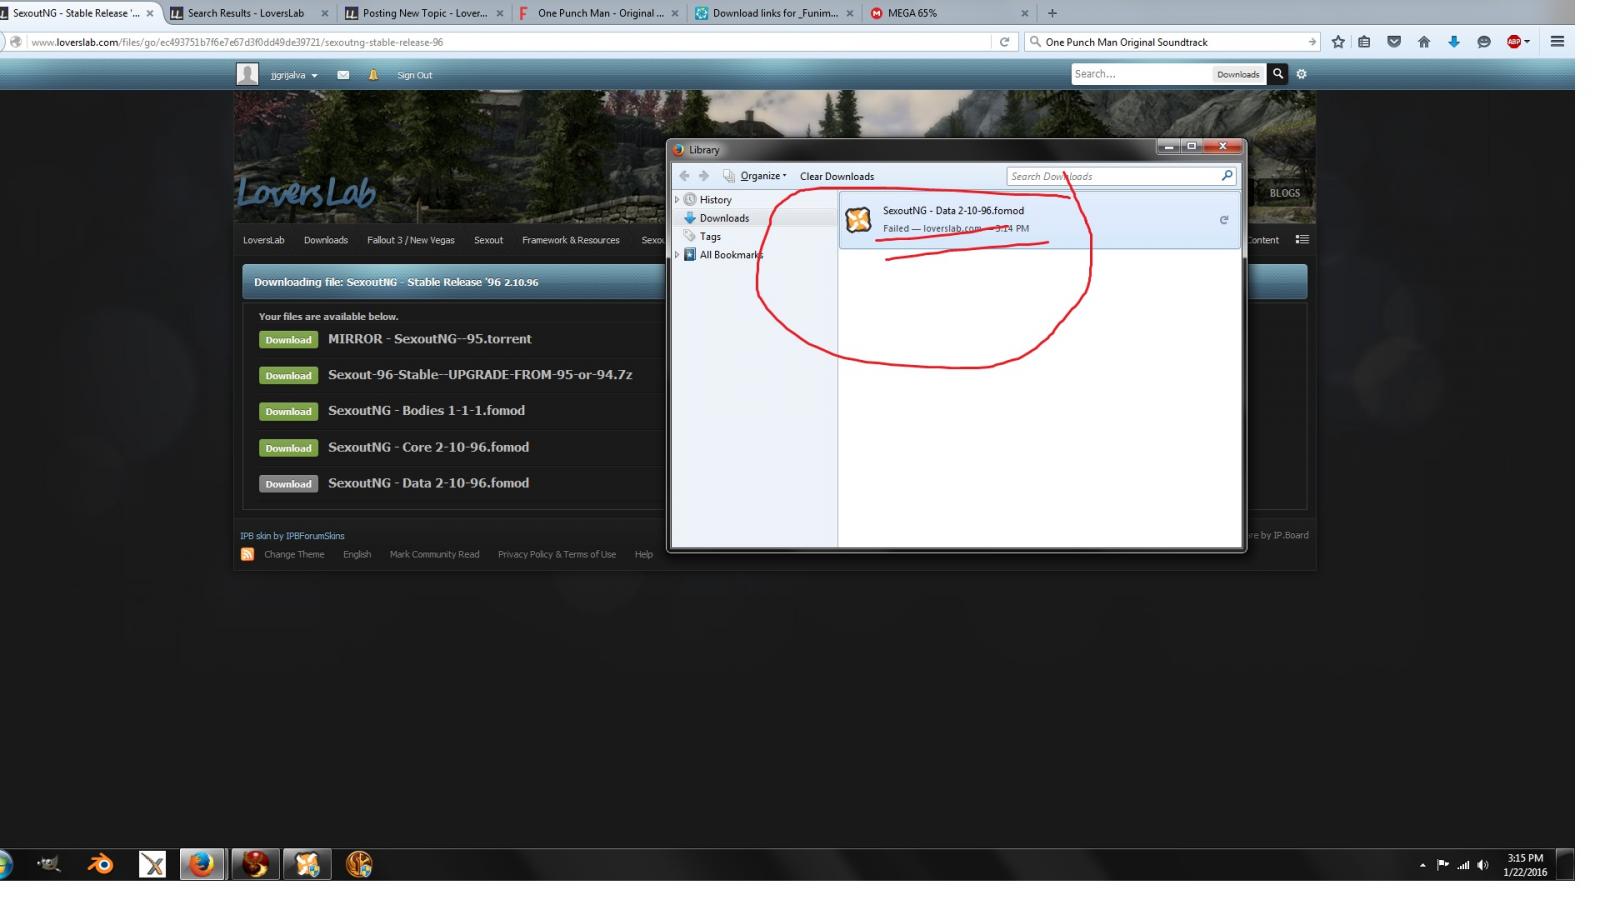
Task: Open the jjgrijalva user menu
Action: tap(294, 75)
